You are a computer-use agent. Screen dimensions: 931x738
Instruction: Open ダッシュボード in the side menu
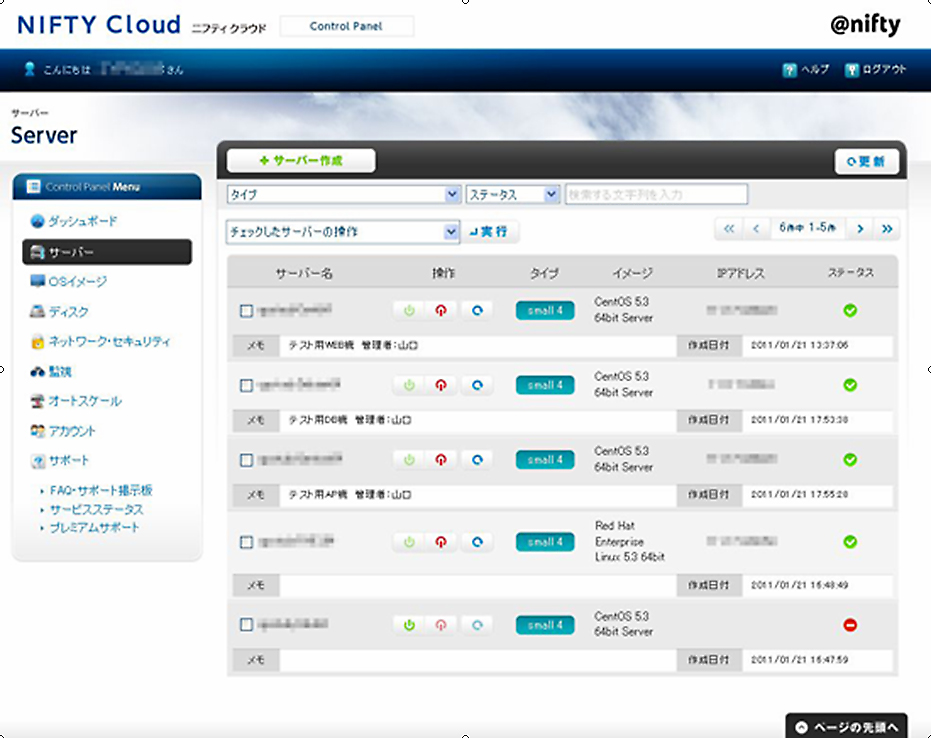[x=82, y=221]
